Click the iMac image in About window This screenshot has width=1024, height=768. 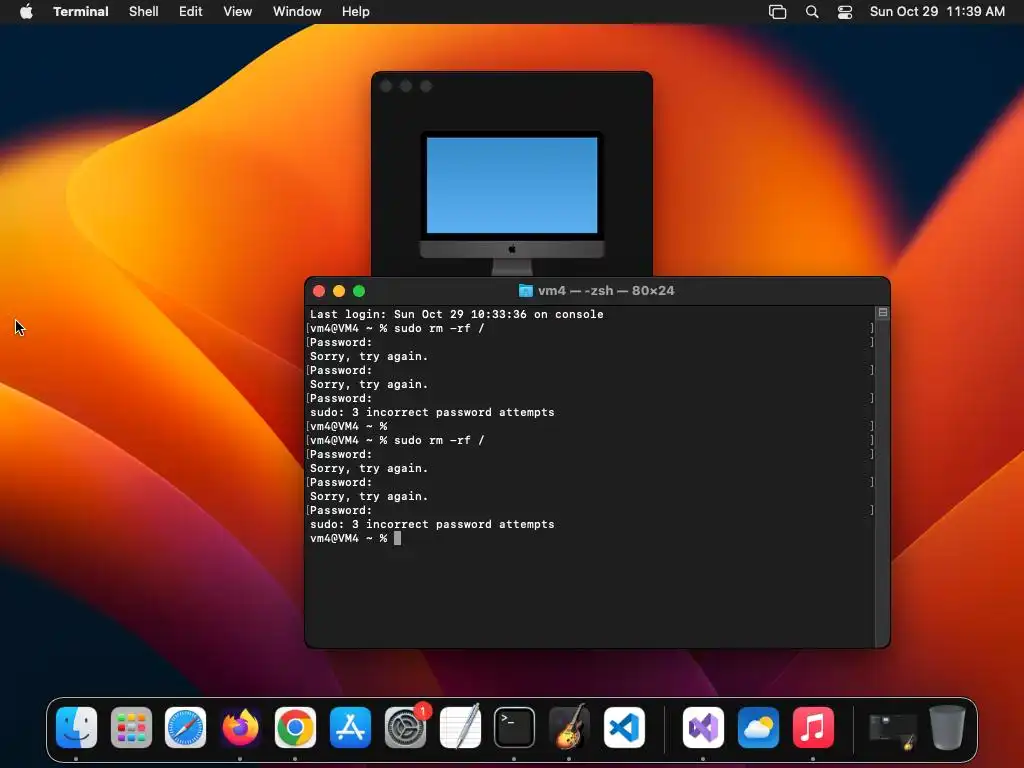pyautogui.click(x=512, y=203)
